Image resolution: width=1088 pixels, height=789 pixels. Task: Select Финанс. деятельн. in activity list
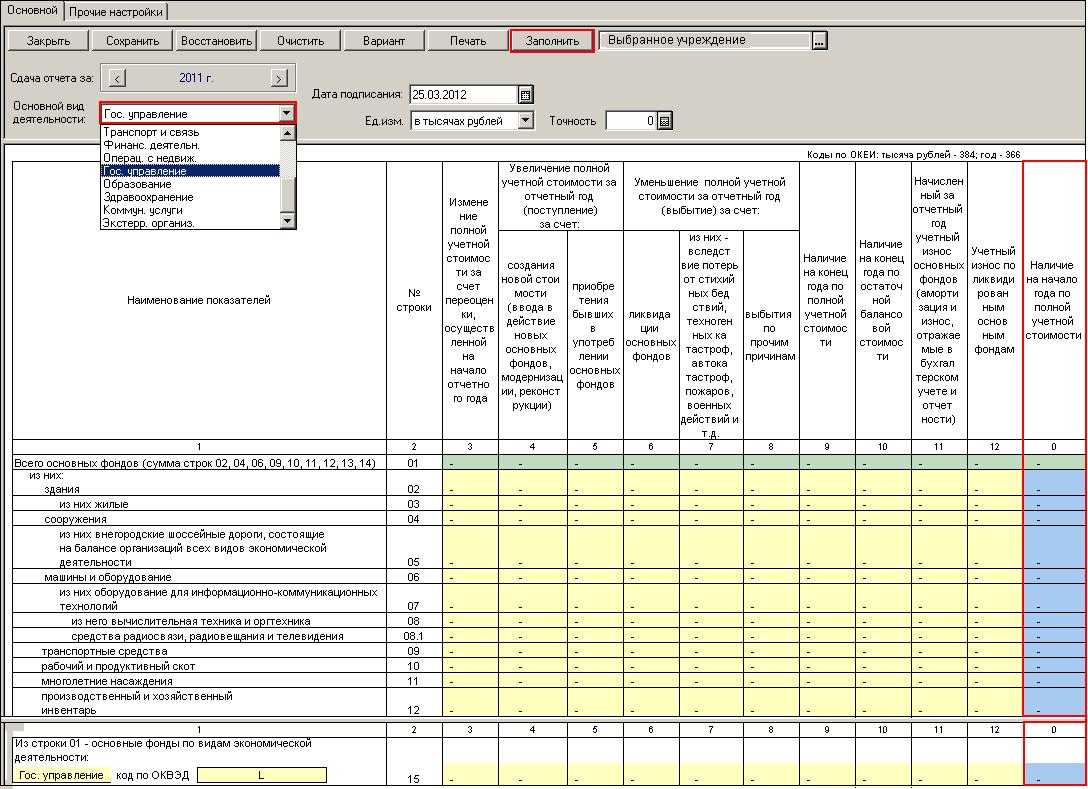point(191,145)
